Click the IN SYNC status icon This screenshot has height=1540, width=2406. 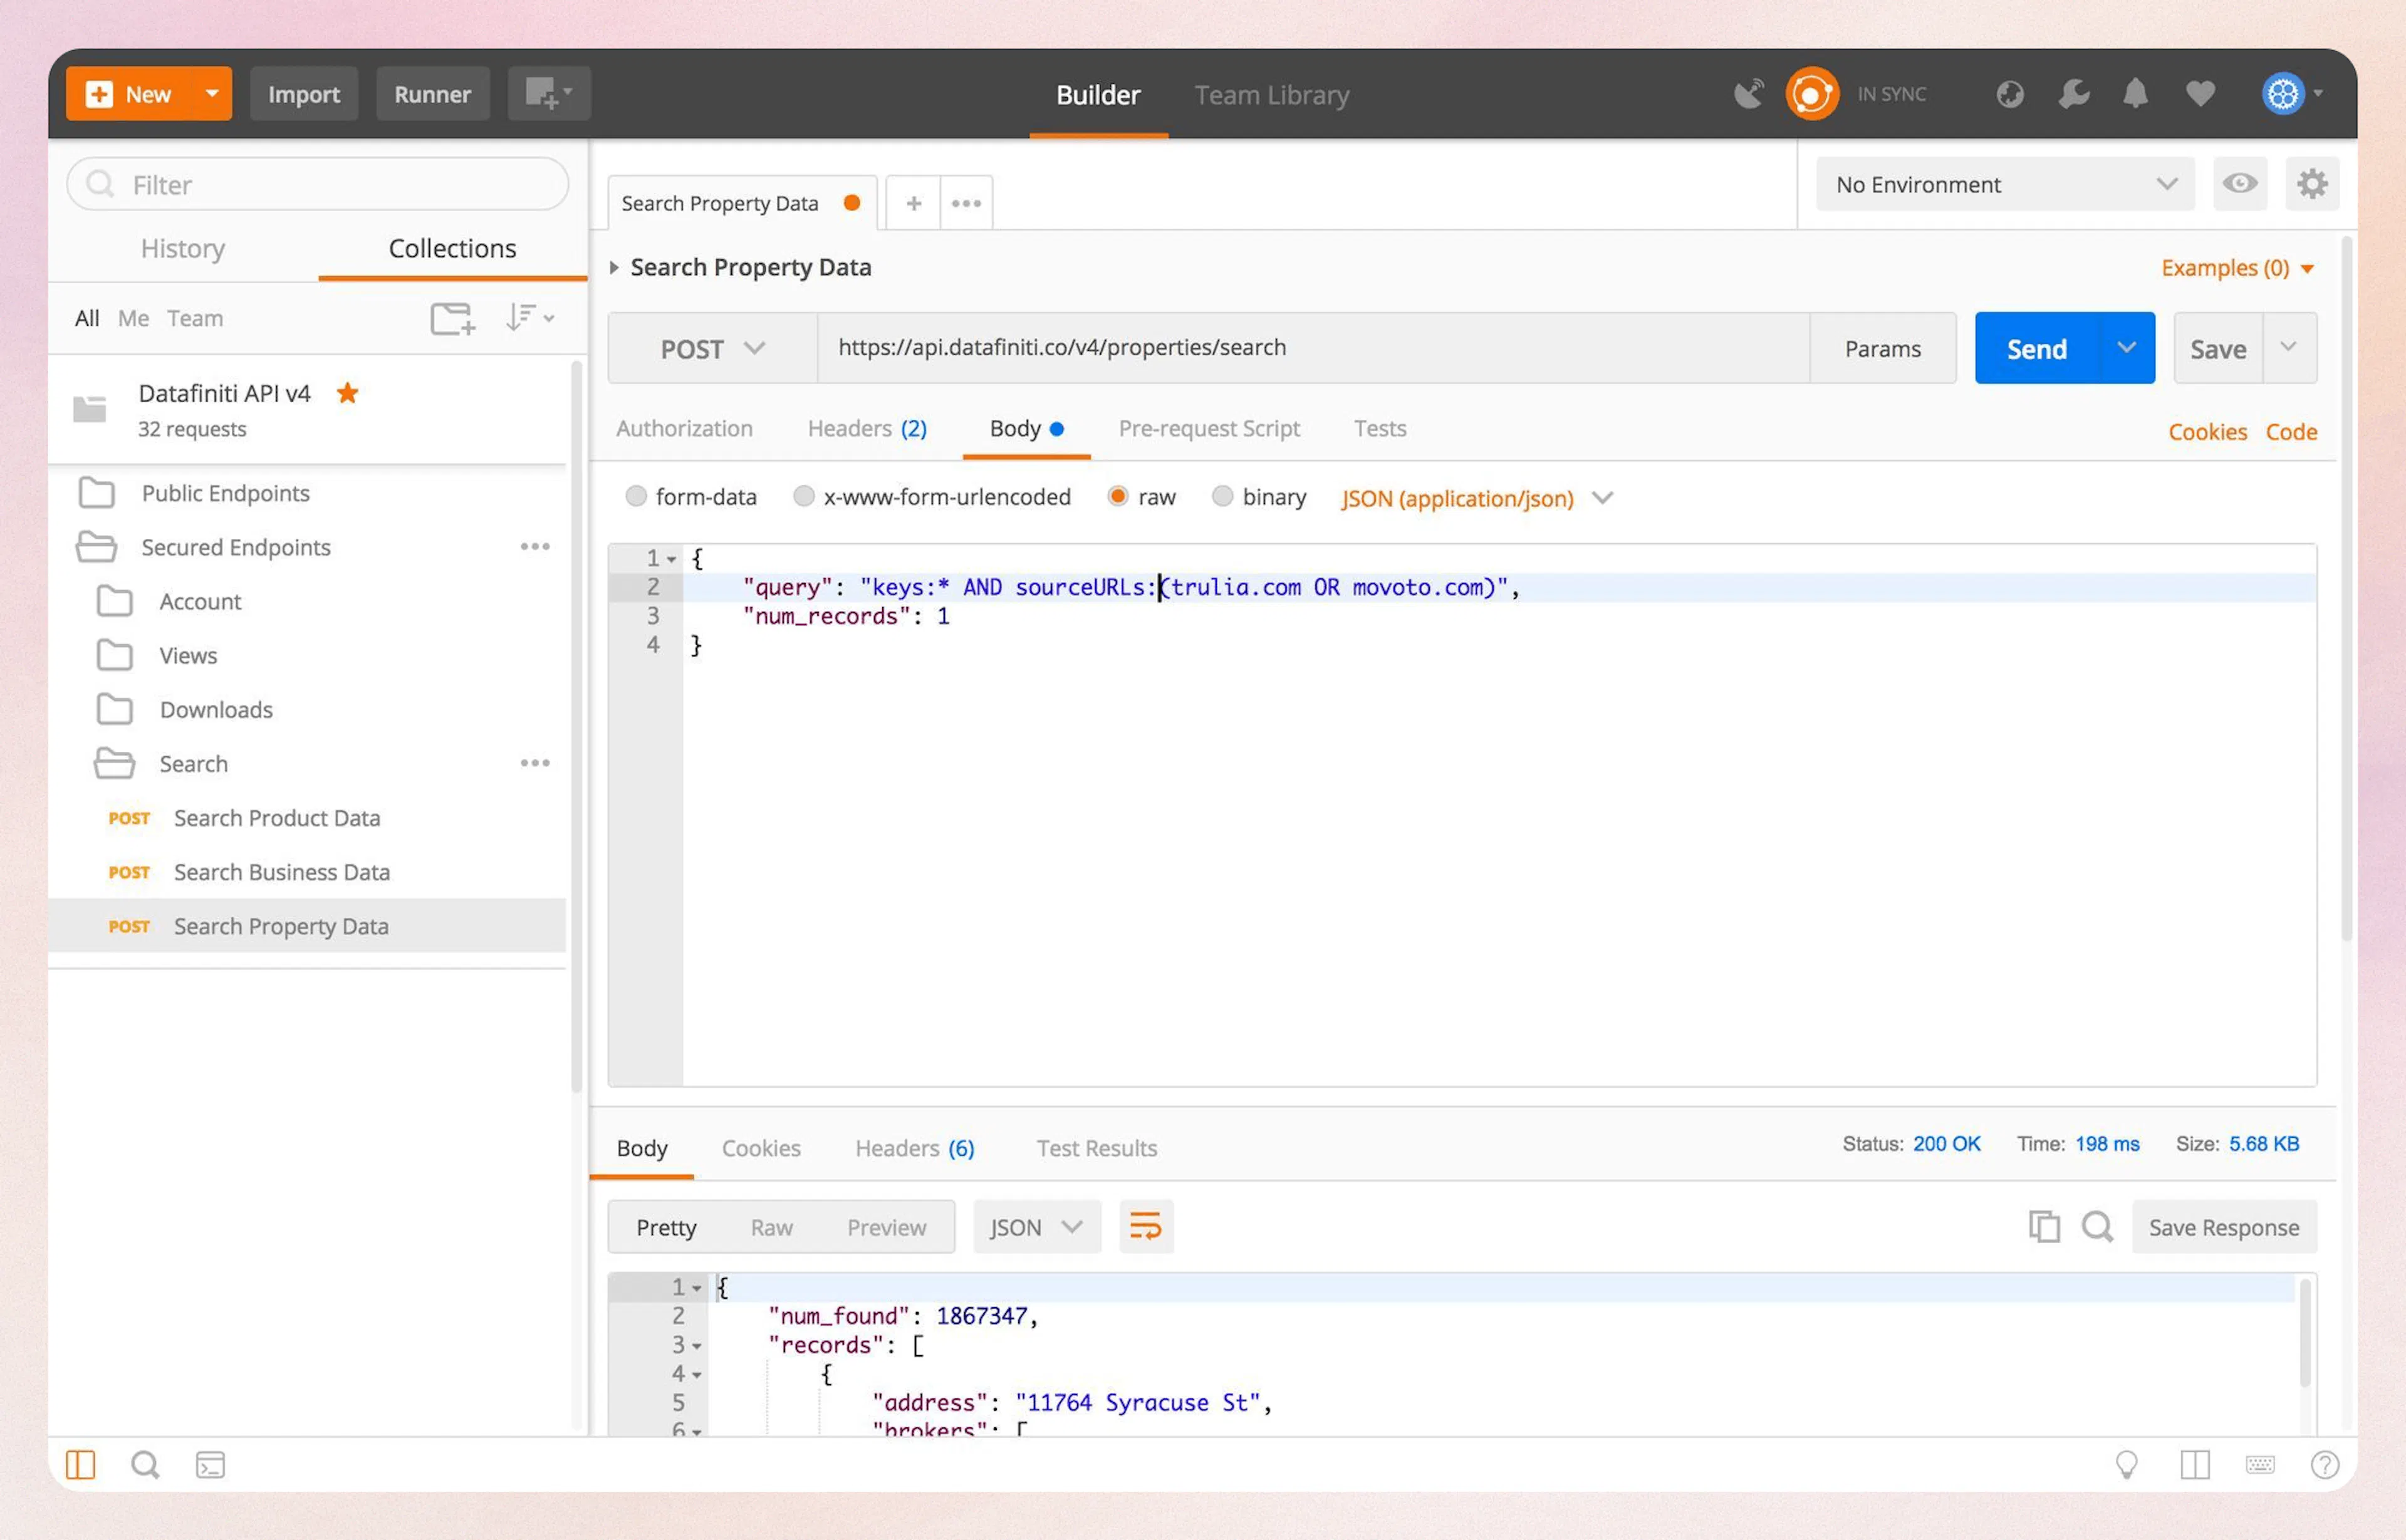pyautogui.click(x=1812, y=93)
